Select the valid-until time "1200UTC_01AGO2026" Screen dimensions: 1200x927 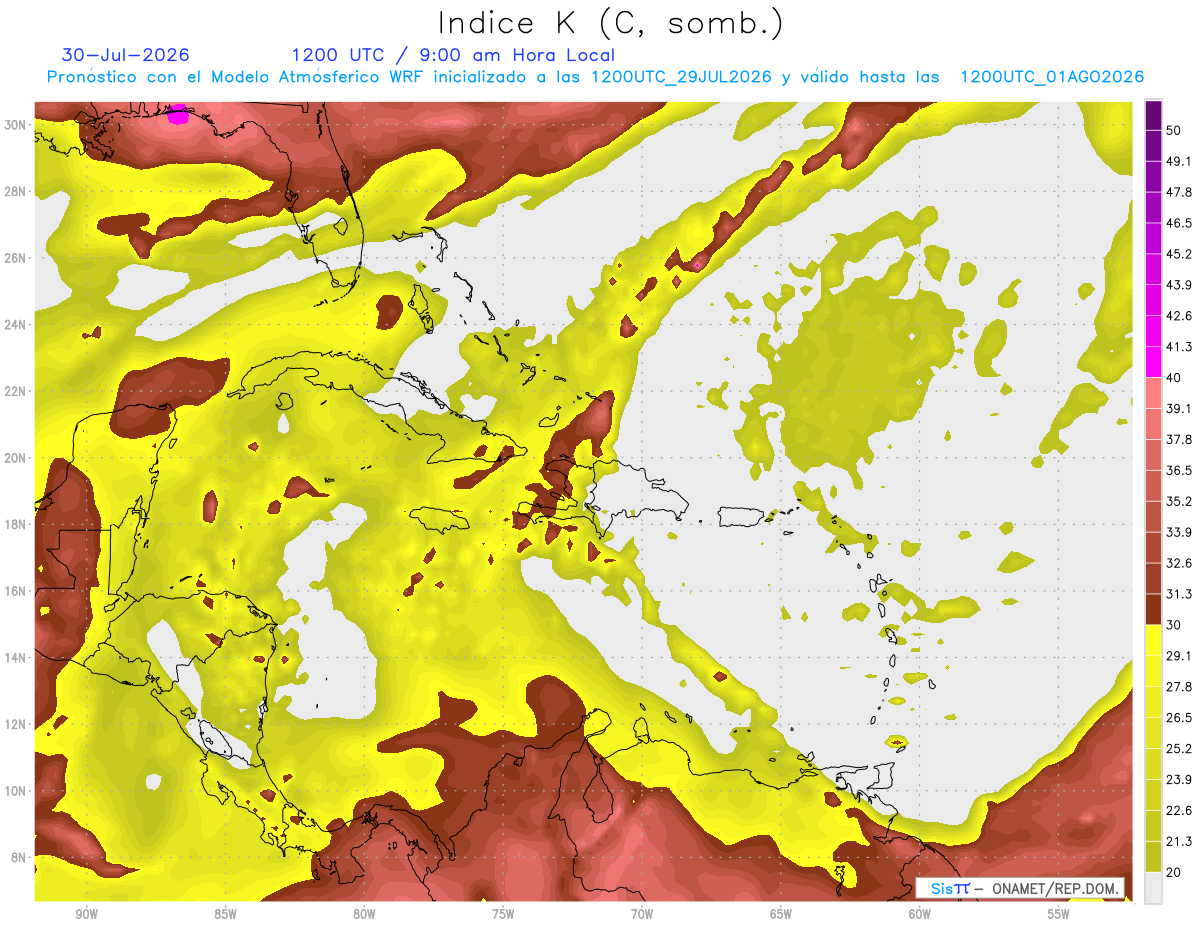(1052, 77)
